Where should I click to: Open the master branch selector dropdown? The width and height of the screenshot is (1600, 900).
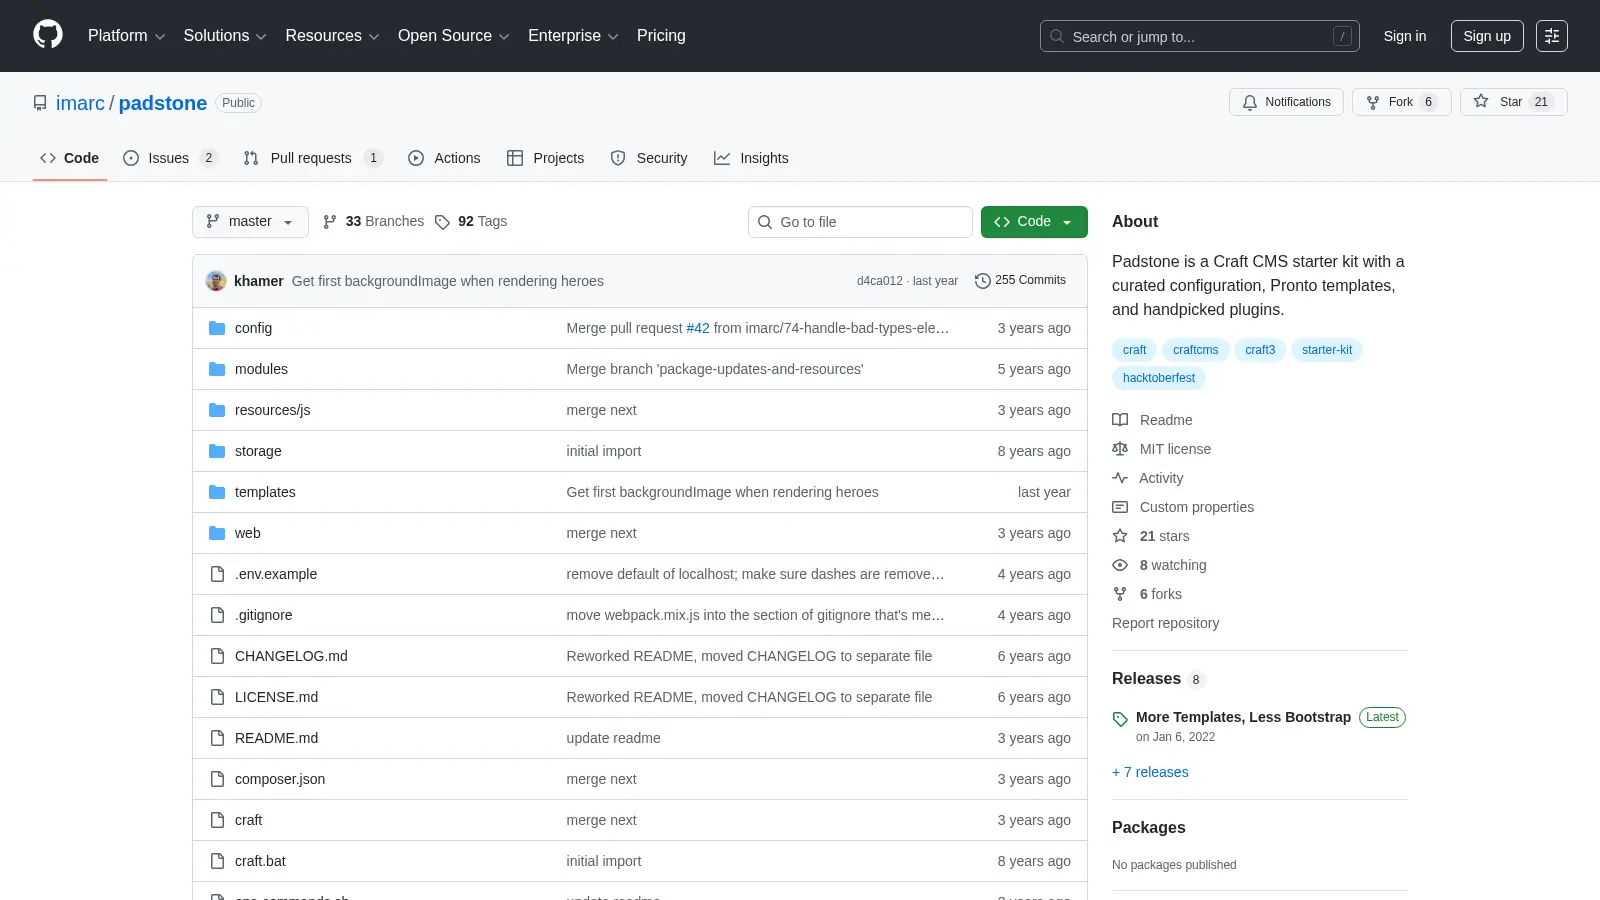point(250,222)
